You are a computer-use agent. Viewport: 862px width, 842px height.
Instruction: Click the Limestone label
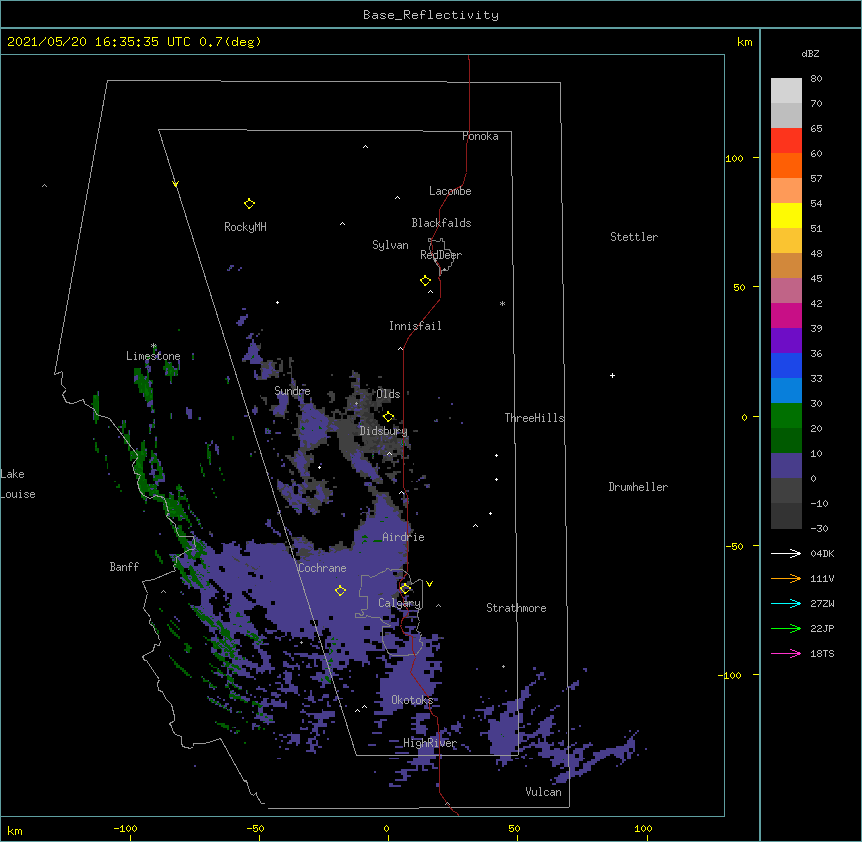point(153,356)
